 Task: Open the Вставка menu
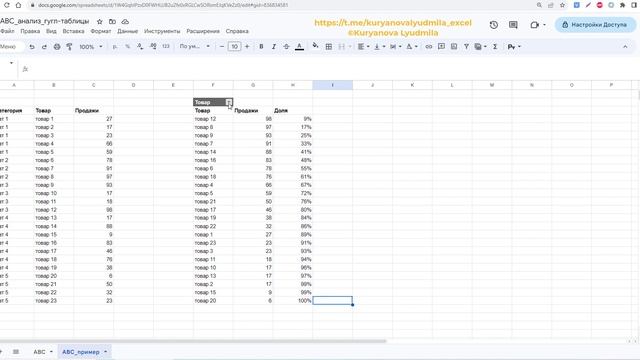pos(73,31)
